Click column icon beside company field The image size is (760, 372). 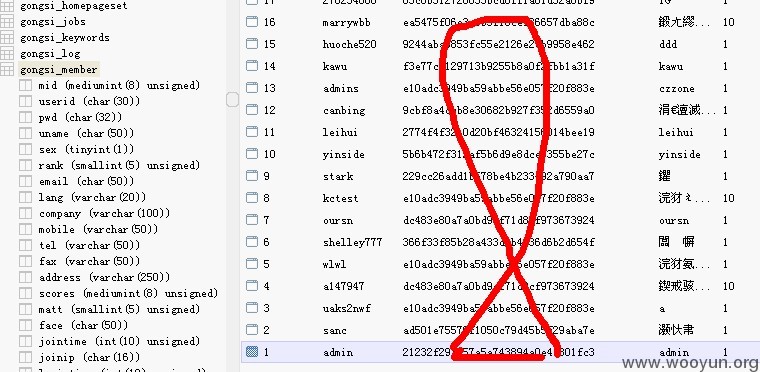point(25,214)
